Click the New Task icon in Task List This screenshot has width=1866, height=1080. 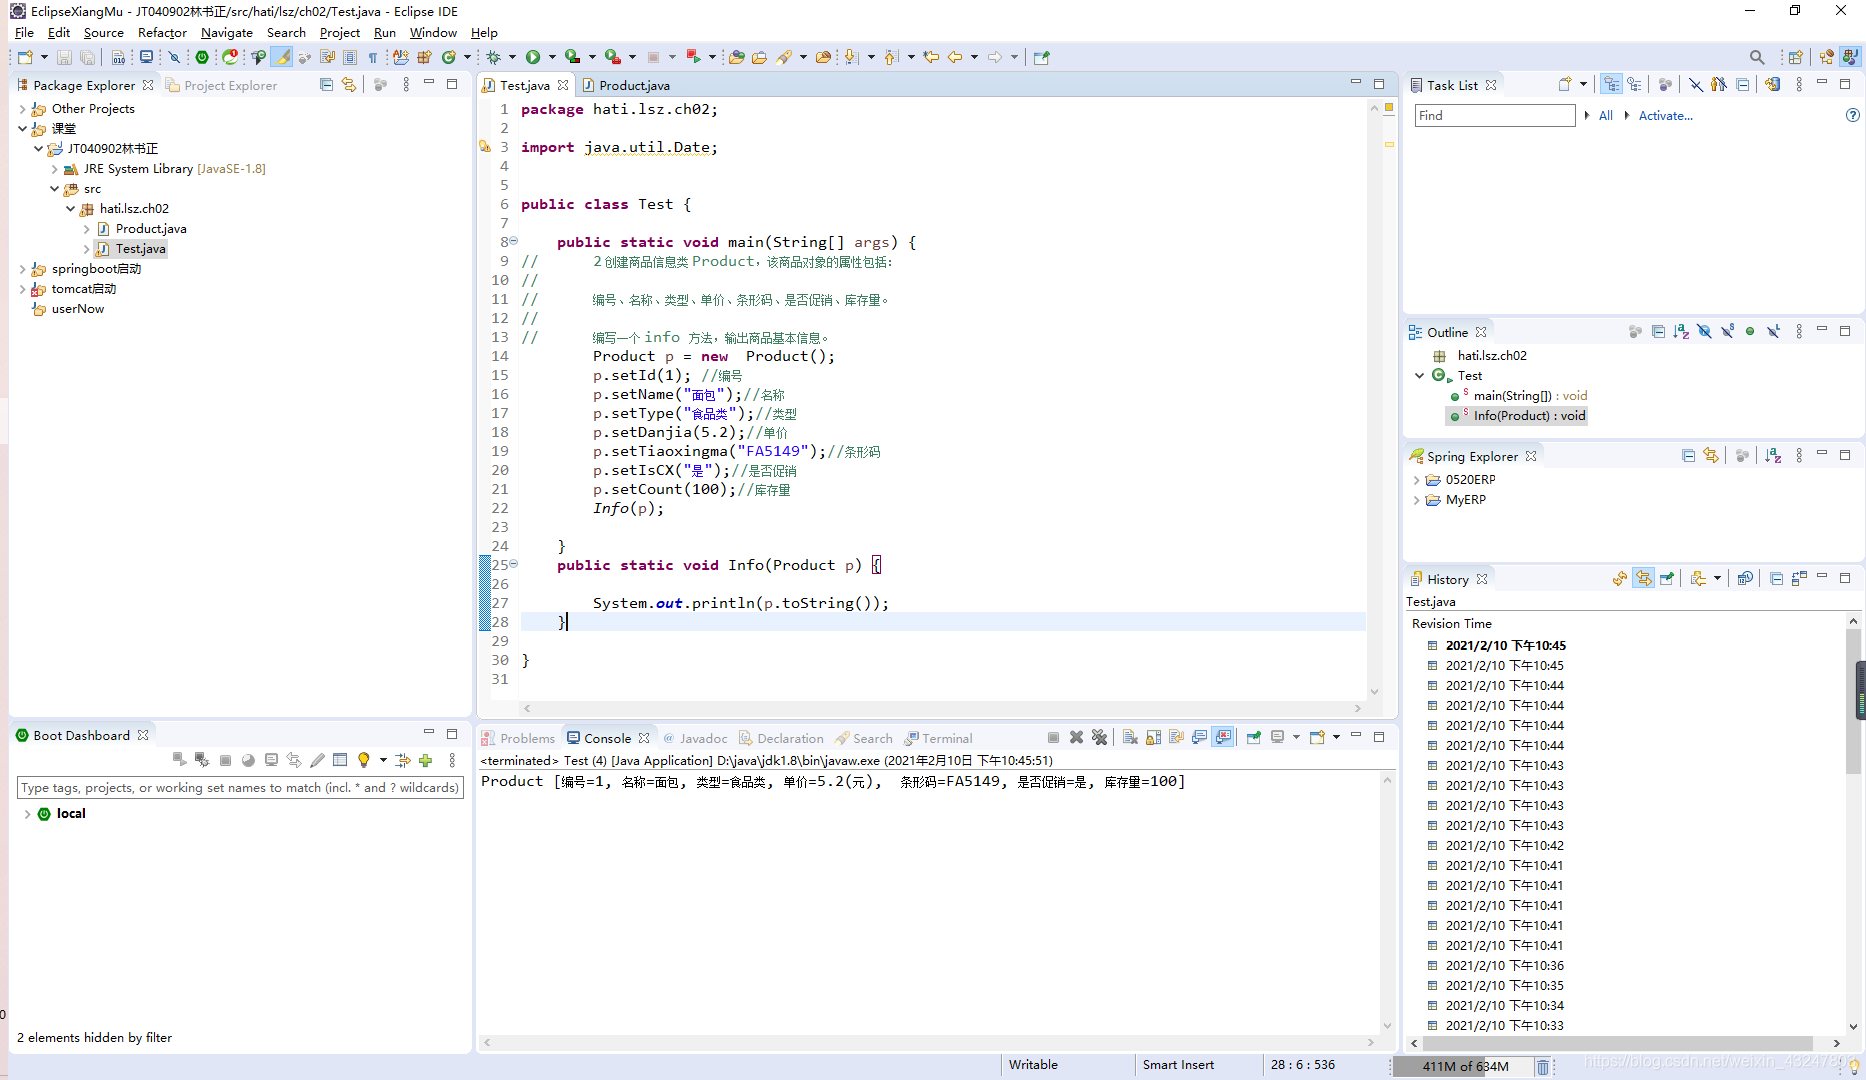click(x=1565, y=85)
